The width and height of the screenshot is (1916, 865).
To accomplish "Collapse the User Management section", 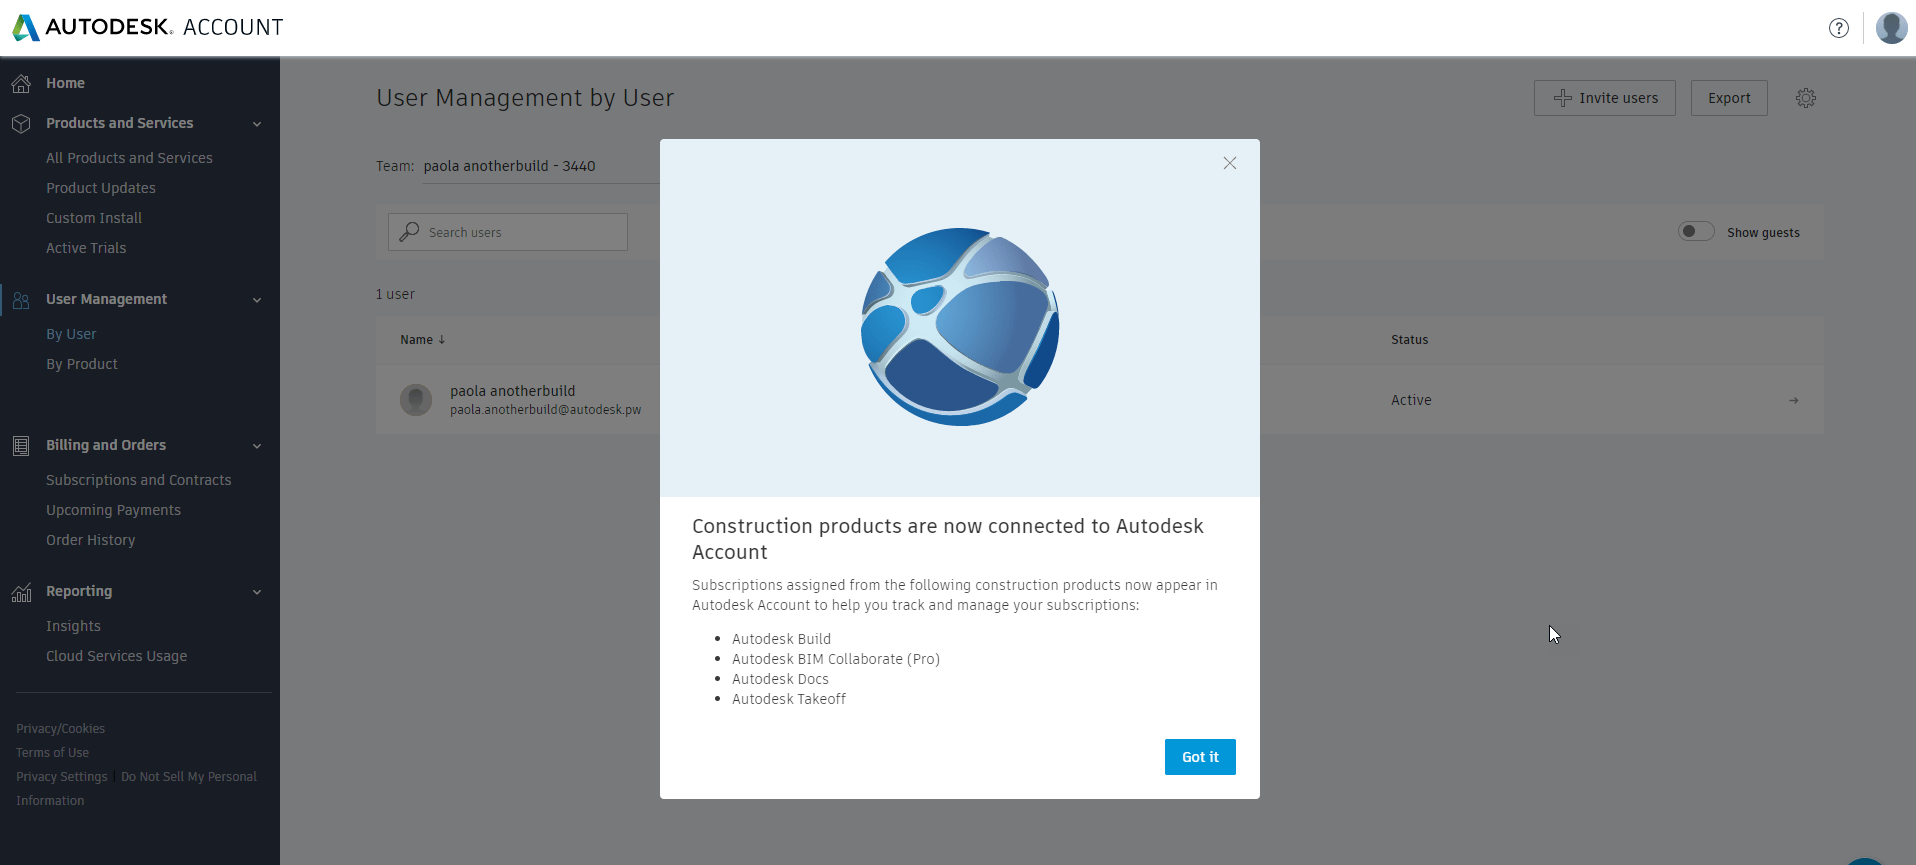I will [x=257, y=300].
